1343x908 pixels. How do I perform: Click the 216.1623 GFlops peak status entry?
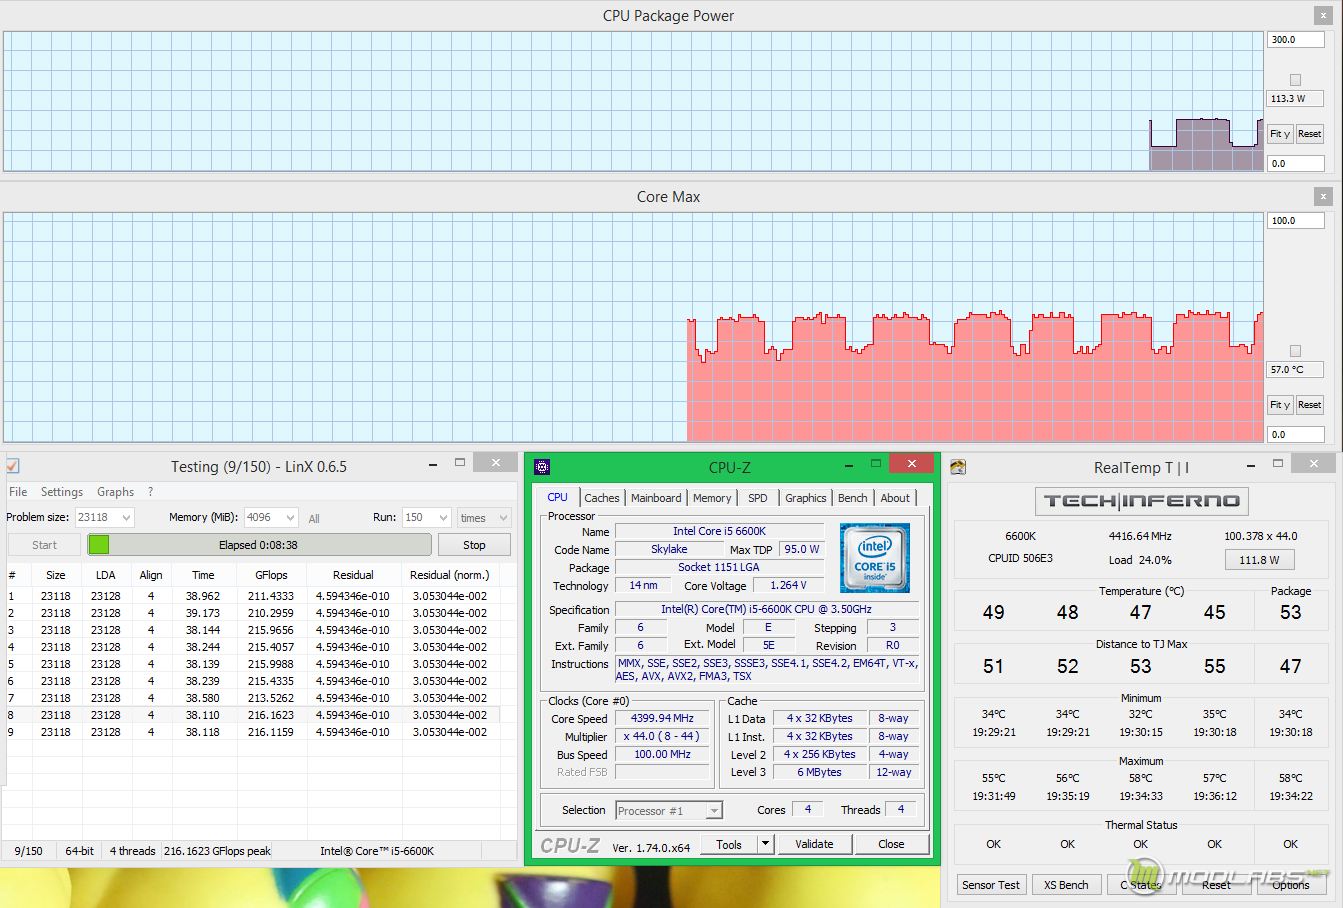(217, 851)
